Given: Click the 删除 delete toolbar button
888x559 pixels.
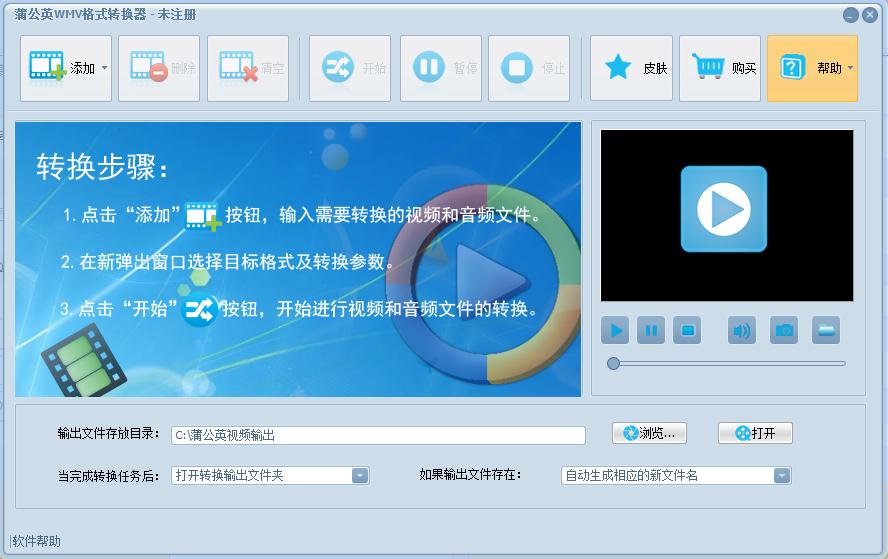Looking at the screenshot, I should point(159,69).
